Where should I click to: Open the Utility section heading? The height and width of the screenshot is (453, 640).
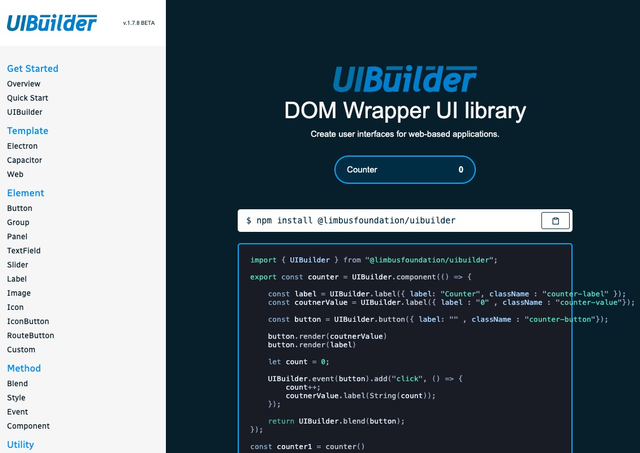point(20,444)
